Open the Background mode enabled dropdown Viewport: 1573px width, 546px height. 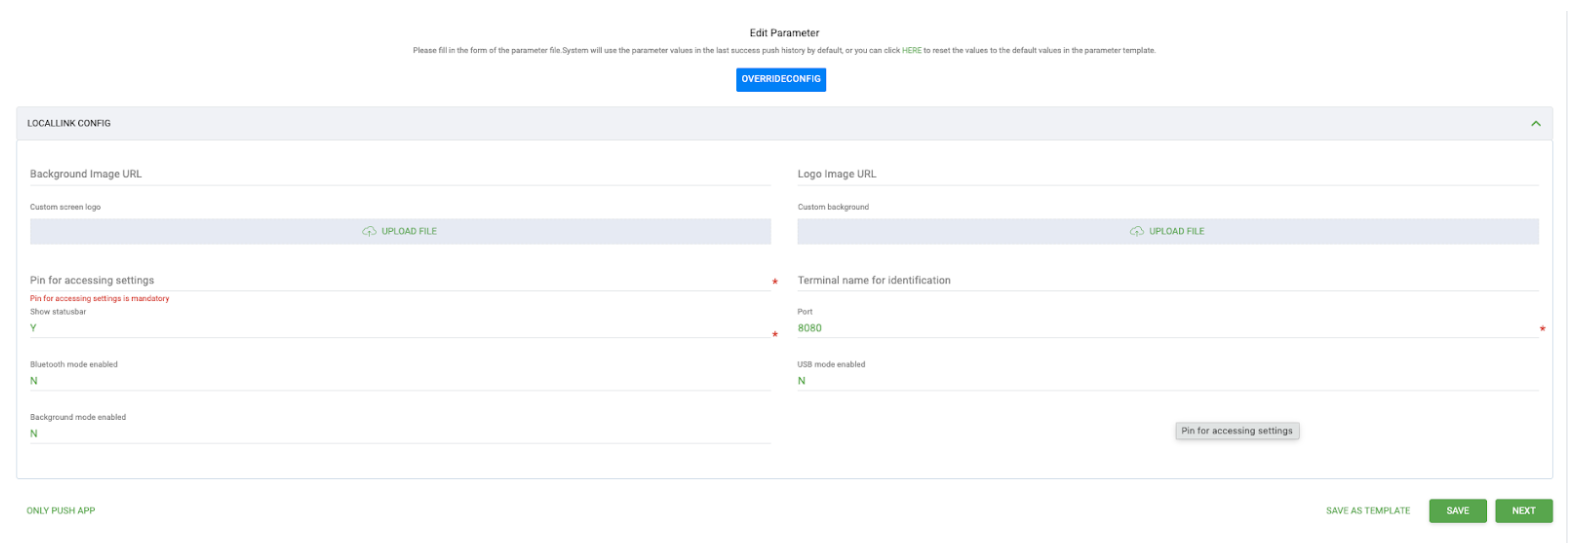(400, 434)
